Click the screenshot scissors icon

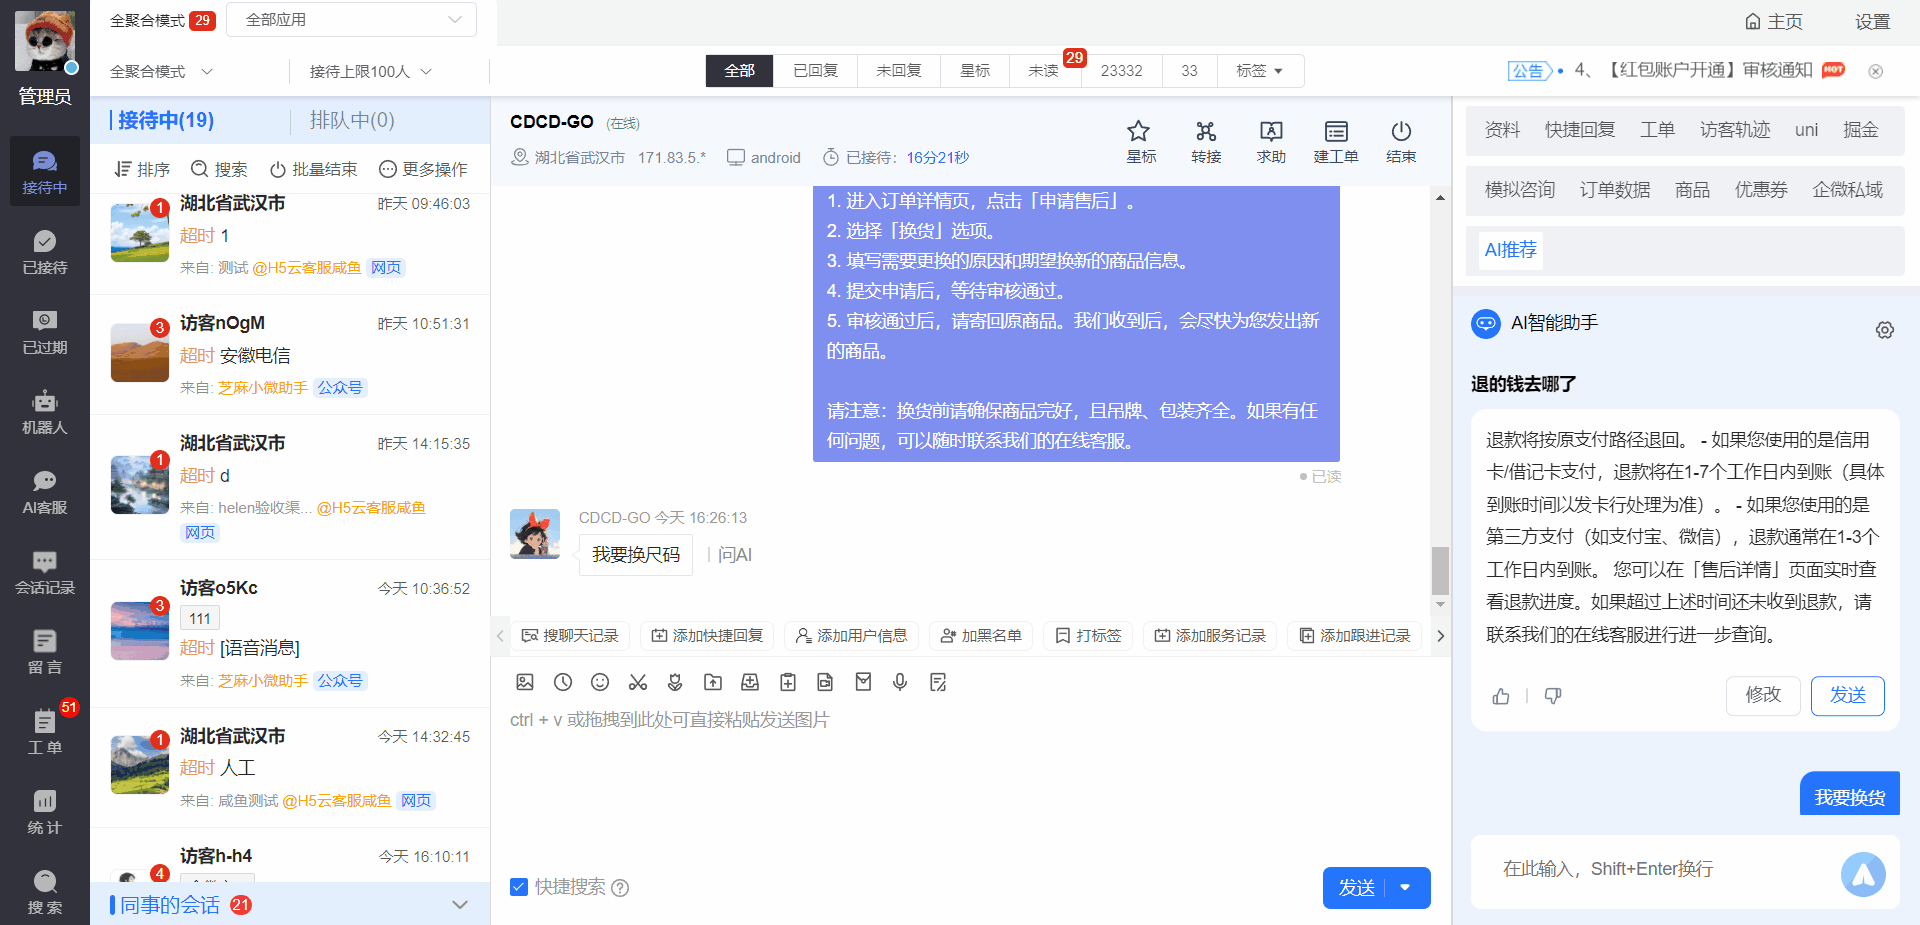637,682
